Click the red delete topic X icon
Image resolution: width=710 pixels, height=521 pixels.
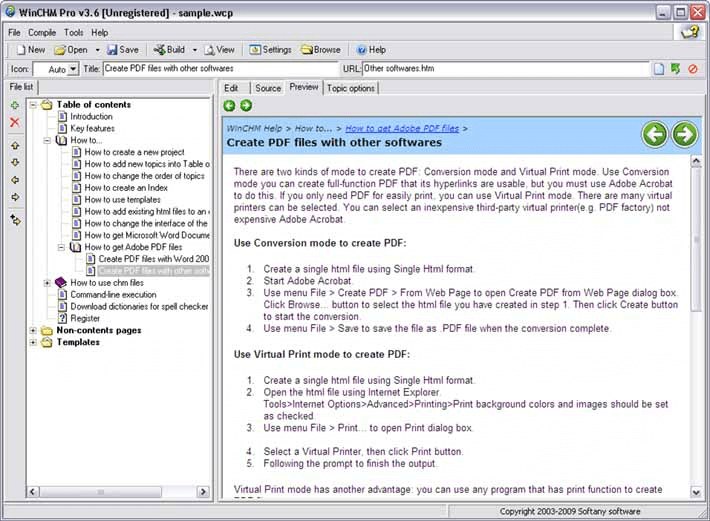pyautogui.click(x=14, y=122)
